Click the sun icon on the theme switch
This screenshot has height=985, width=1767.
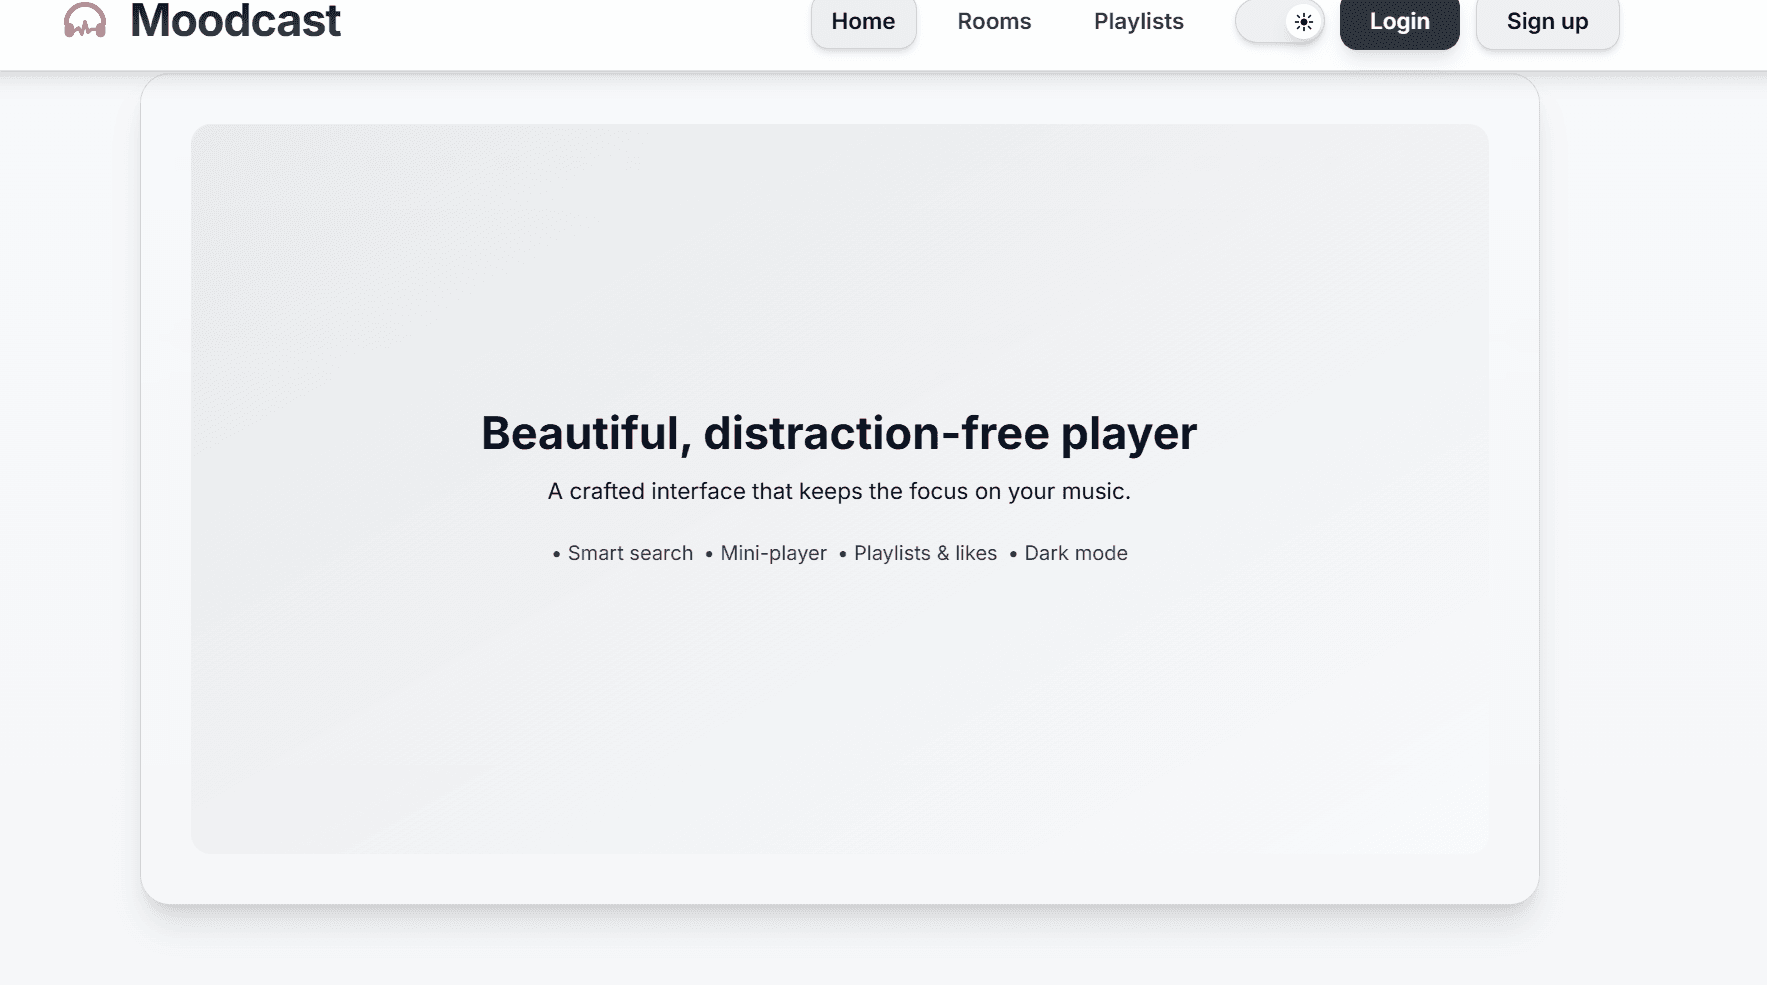1303,21
